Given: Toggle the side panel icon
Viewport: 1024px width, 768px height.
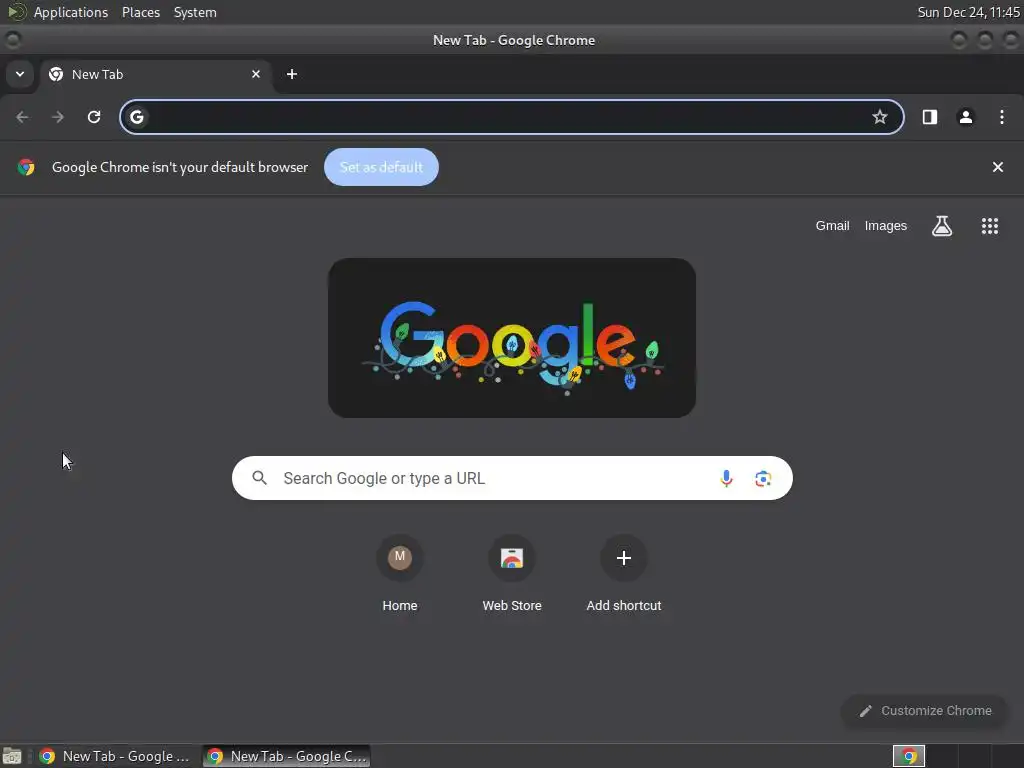Looking at the screenshot, I should [x=929, y=117].
